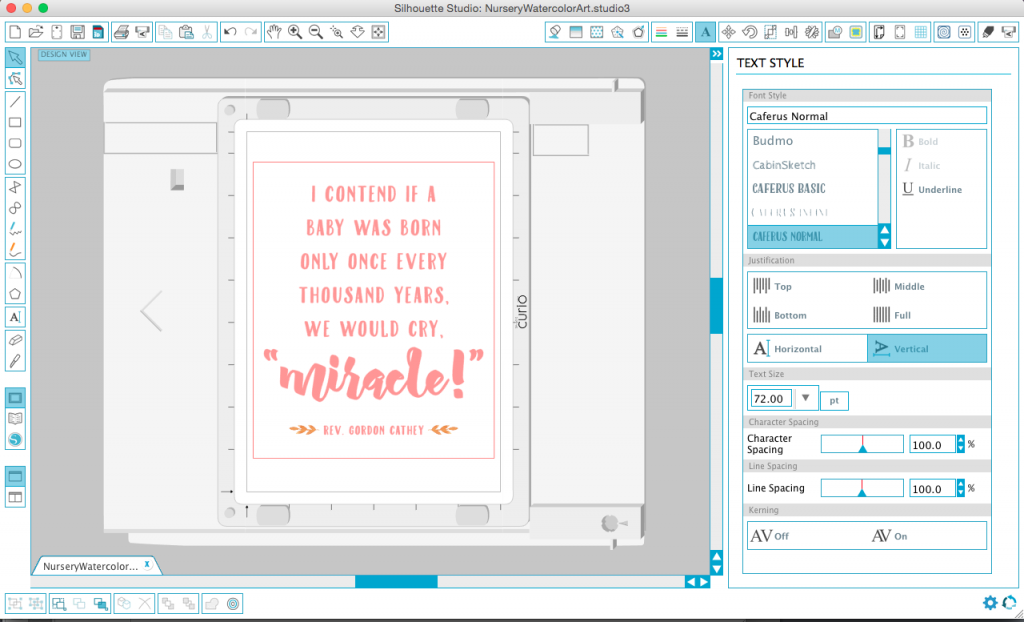This screenshot has width=1024, height=622.
Task: Pick the Draw Ellipse tool
Action: click(15, 164)
